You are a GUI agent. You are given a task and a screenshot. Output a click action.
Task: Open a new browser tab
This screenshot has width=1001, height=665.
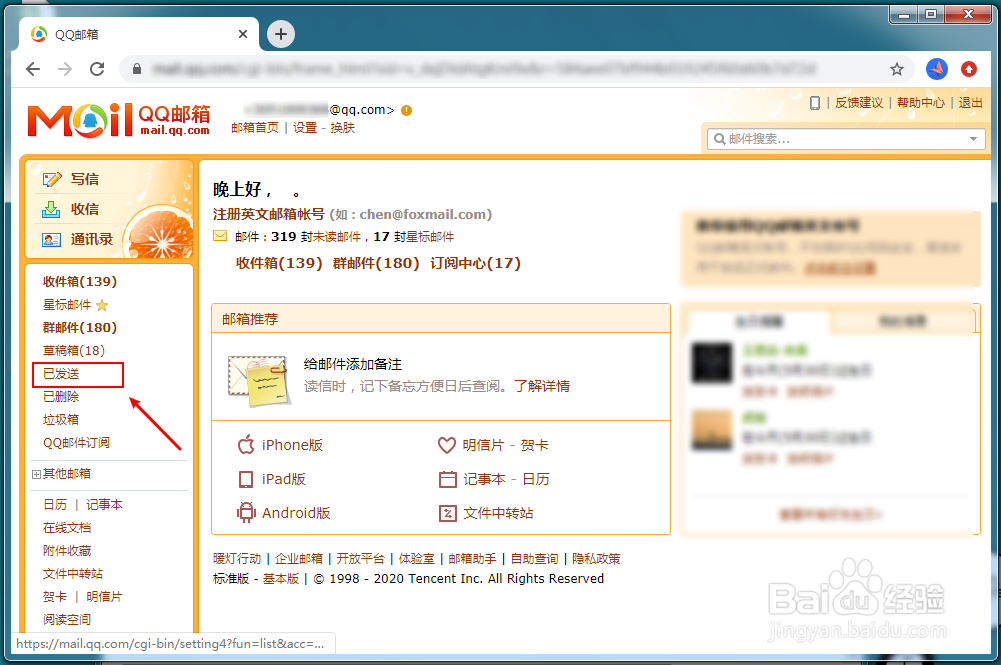[281, 34]
